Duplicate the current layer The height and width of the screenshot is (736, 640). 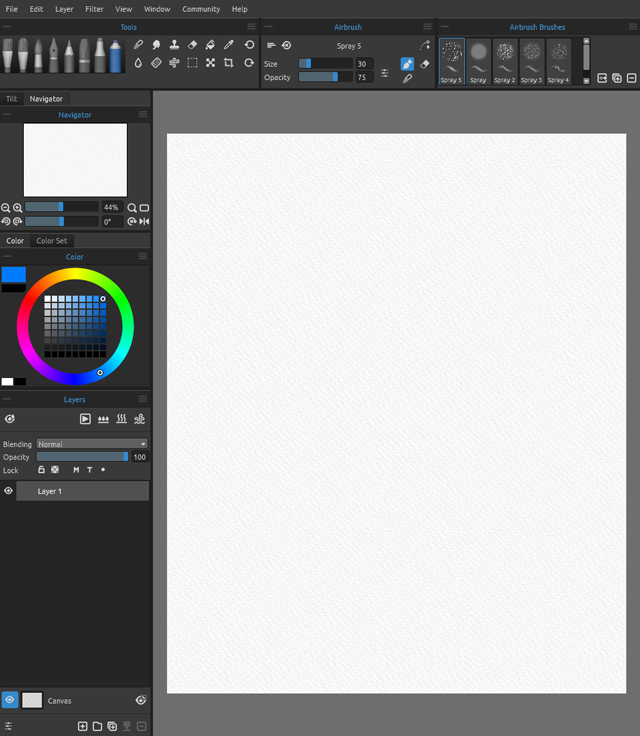coord(112,726)
